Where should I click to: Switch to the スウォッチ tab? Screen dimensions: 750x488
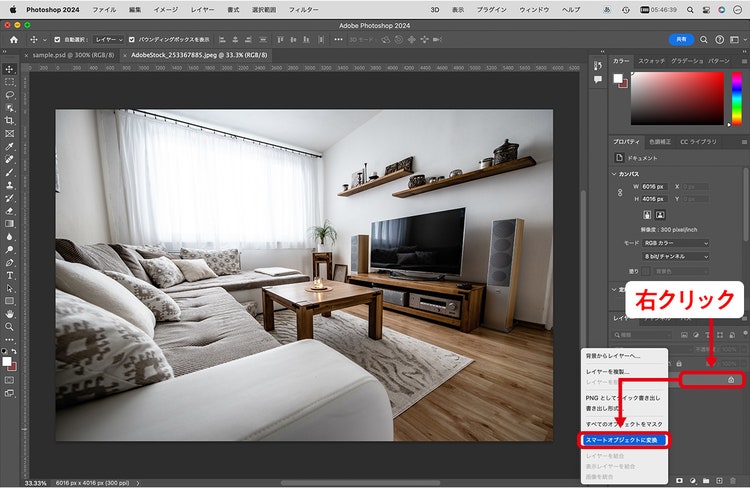tap(651, 61)
